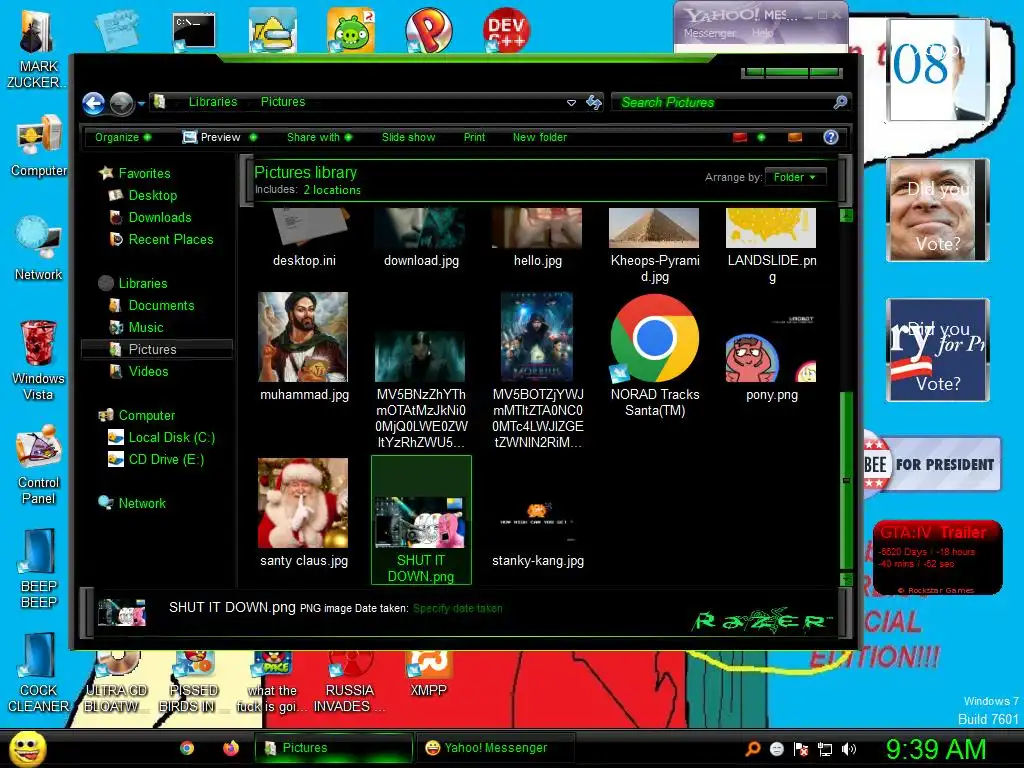1024x768 pixels.
Task: Open Local Disk (C:)
Action: coord(172,438)
